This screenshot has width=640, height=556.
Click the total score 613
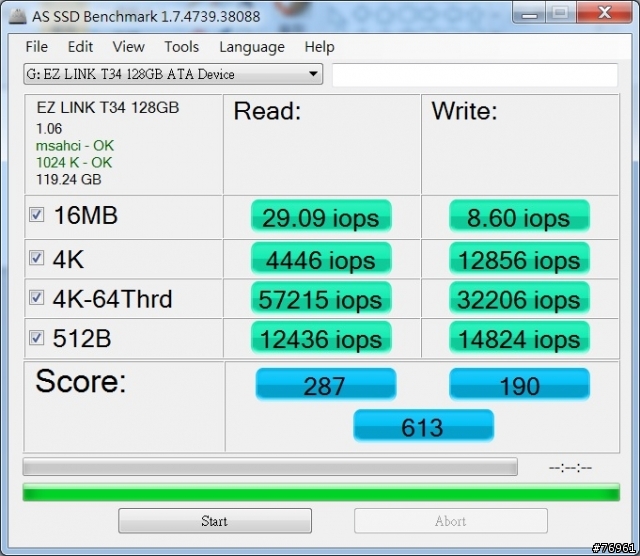(x=423, y=426)
